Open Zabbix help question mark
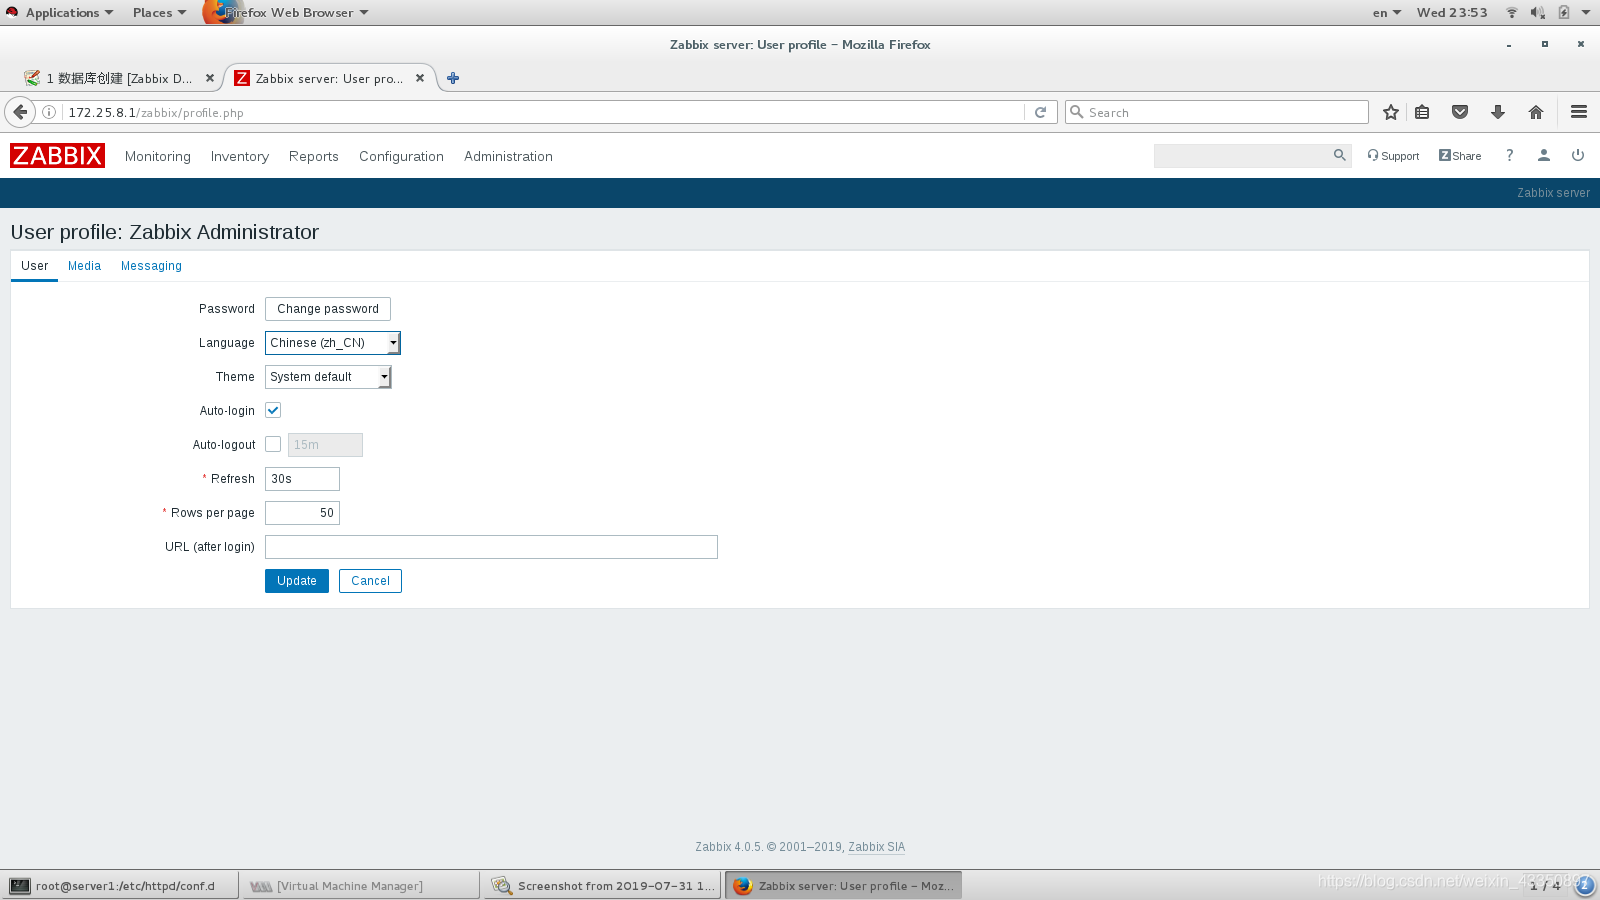This screenshot has height=900, width=1600. [1510, 155]
